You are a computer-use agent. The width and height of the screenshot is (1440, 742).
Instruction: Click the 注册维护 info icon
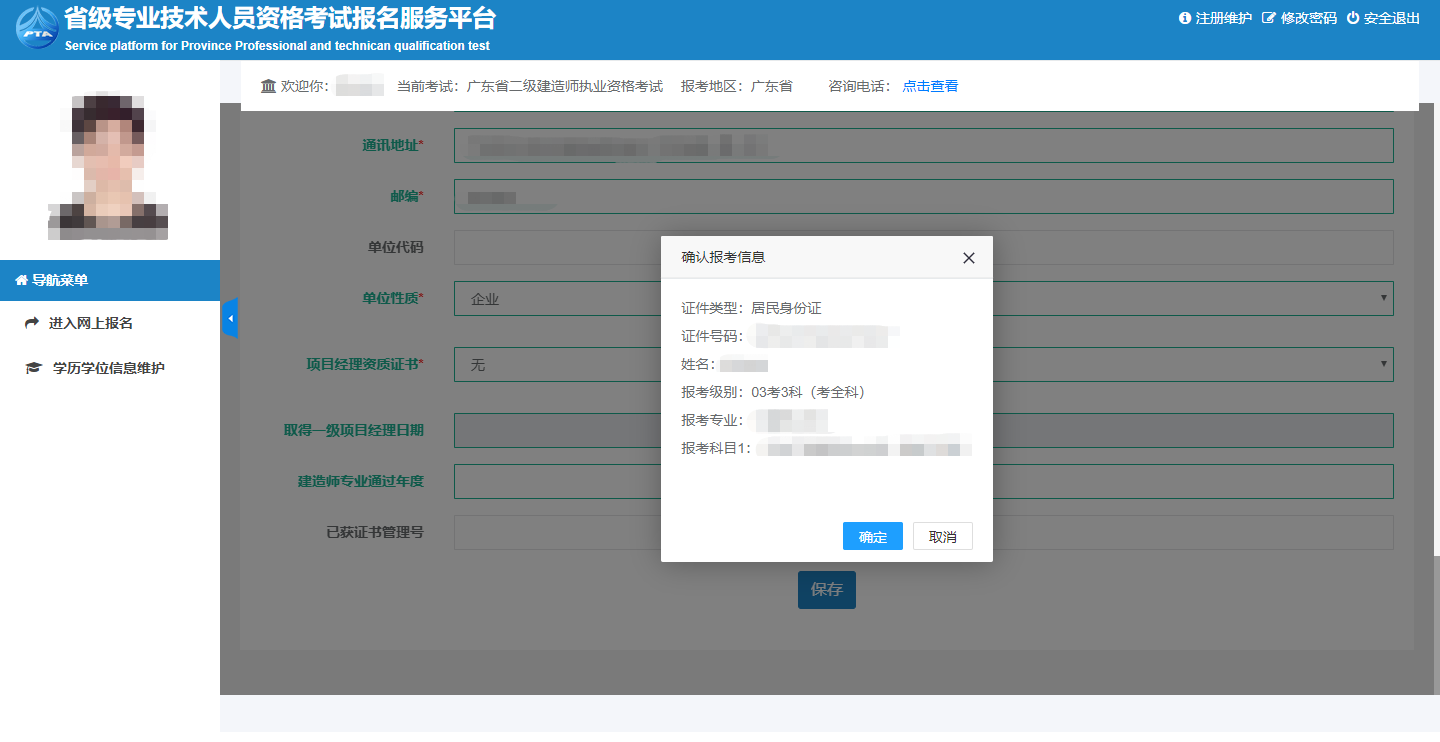pyautogui.click(x=1185, y=18)
